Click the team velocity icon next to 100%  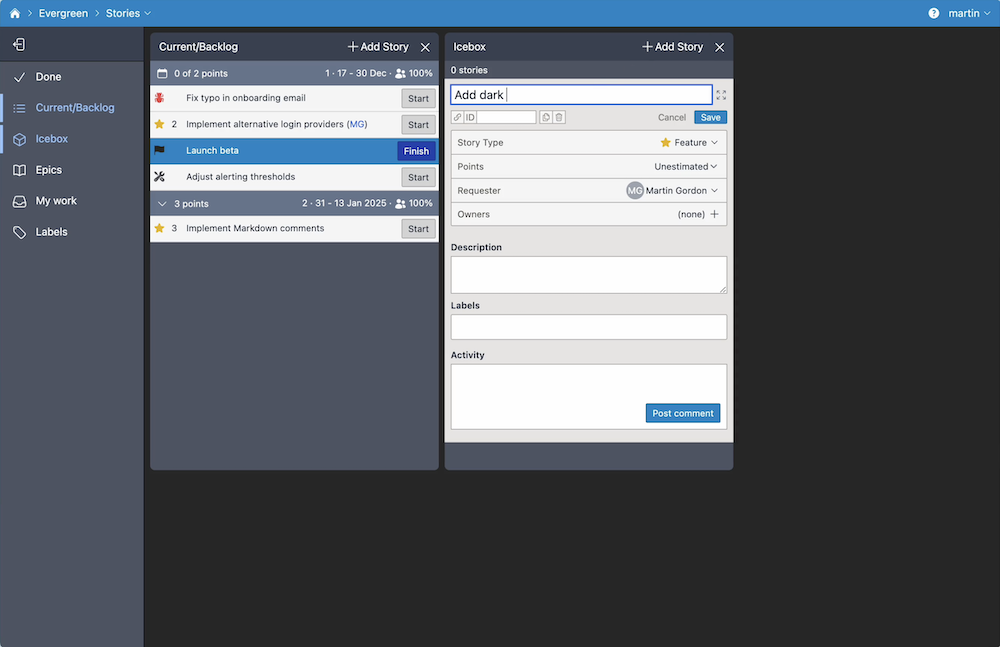[400, 72]
